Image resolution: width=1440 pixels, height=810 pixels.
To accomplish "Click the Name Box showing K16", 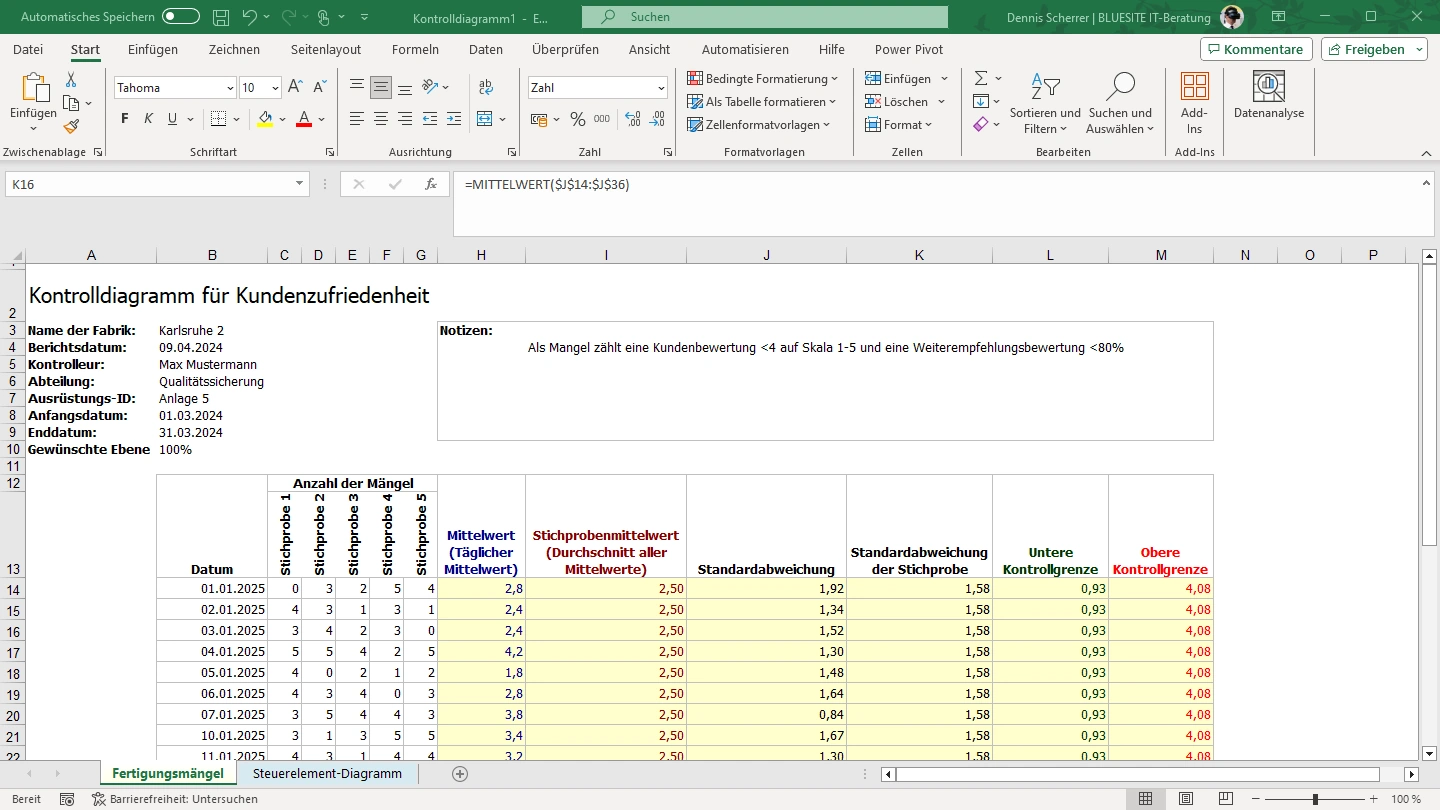I will click(150, 185).
